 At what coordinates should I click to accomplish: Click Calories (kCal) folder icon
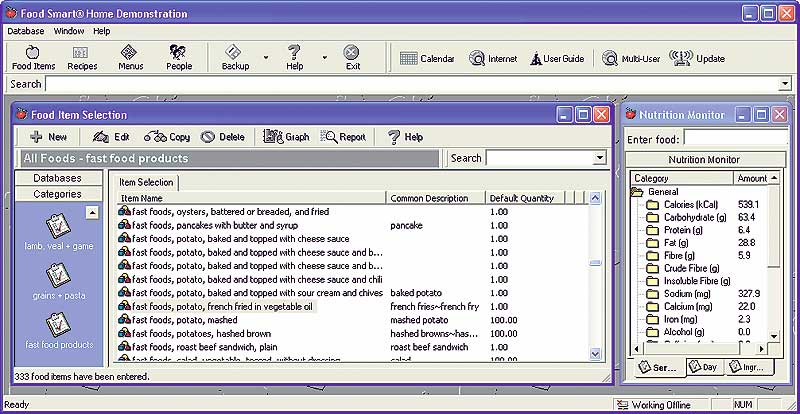pos(652,205)
